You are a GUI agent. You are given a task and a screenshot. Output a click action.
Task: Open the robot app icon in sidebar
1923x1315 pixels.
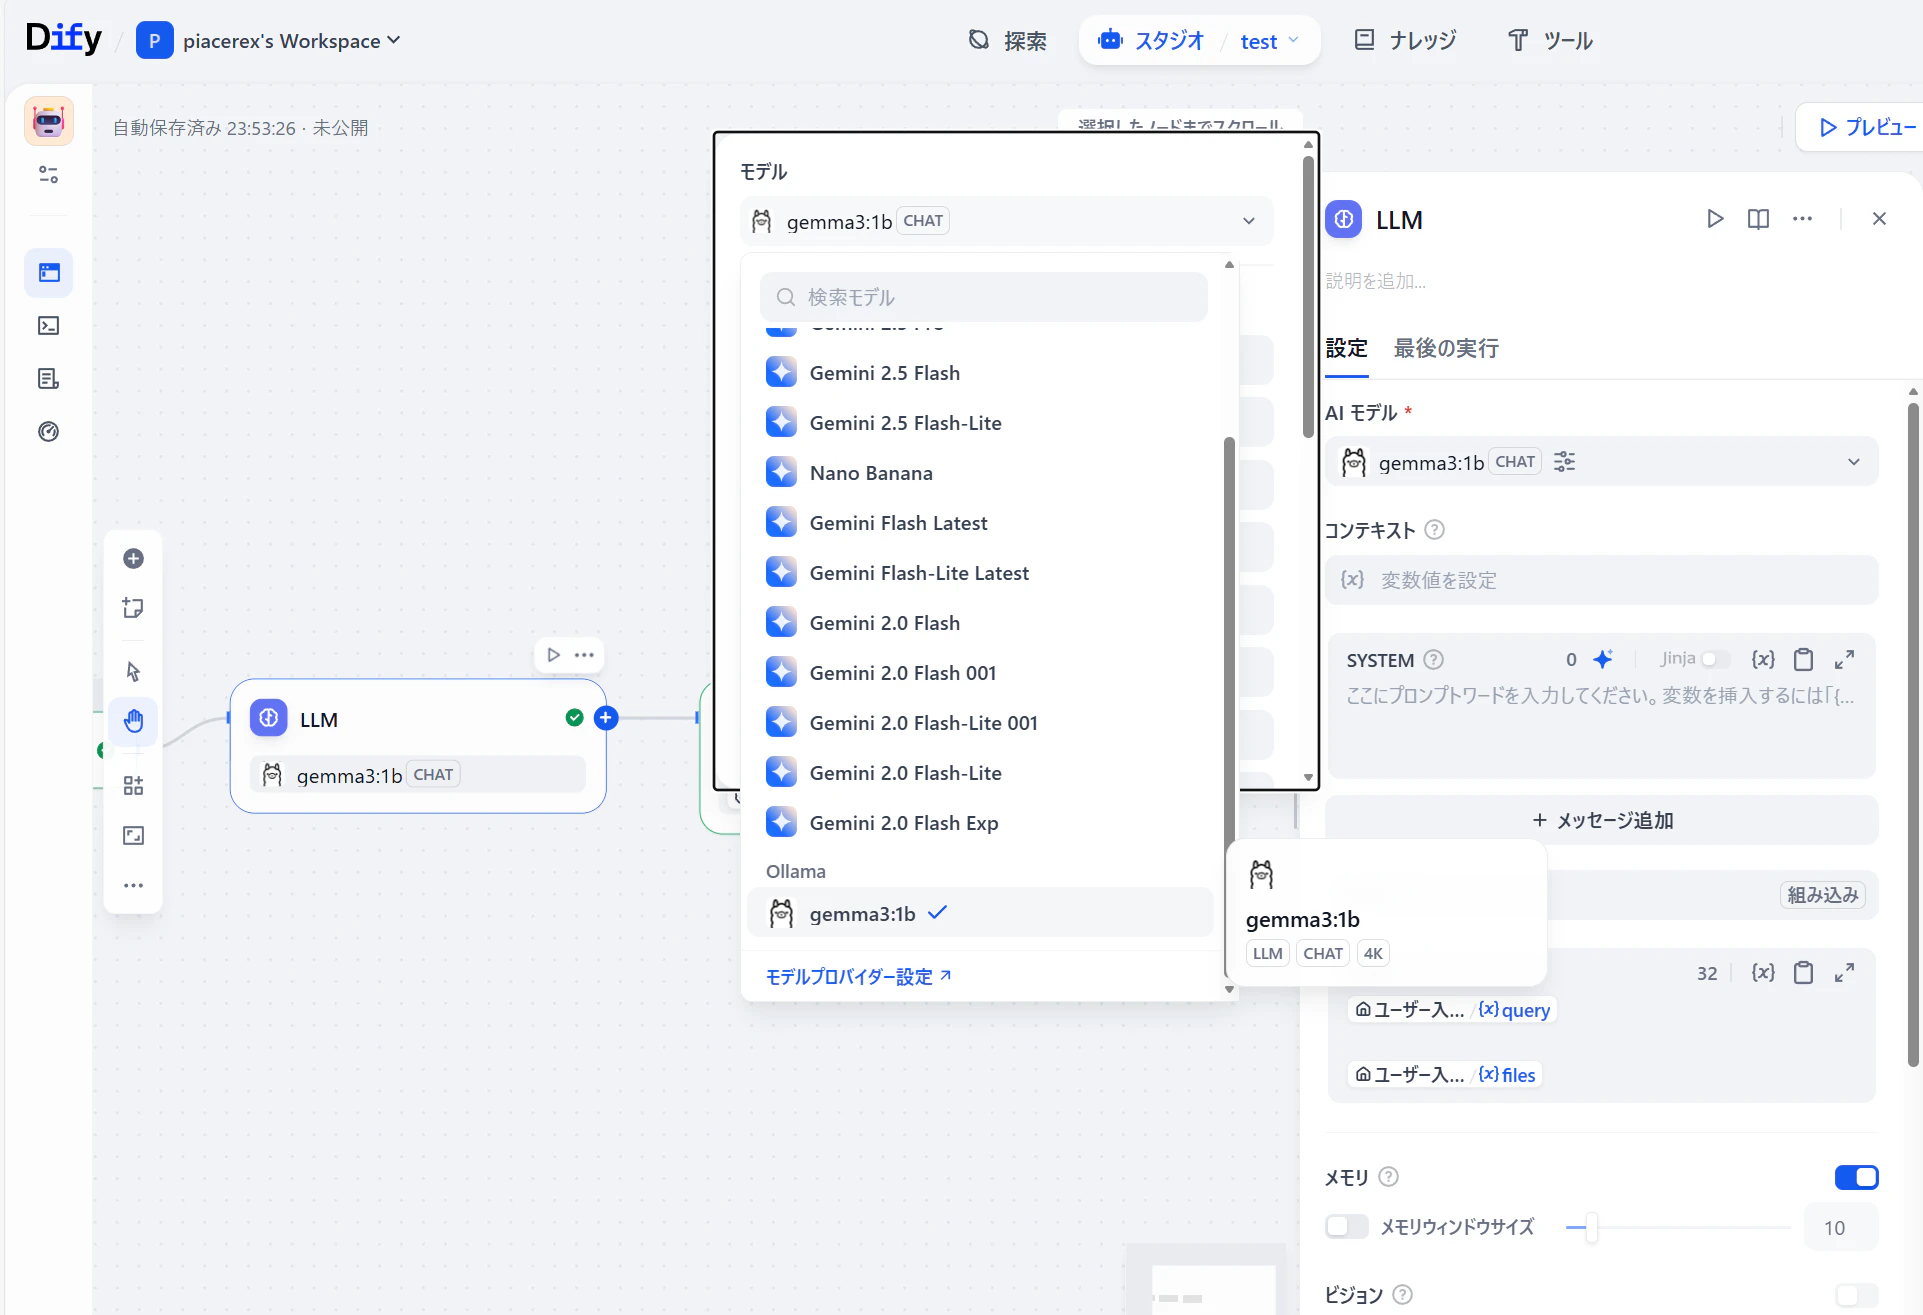49,121
